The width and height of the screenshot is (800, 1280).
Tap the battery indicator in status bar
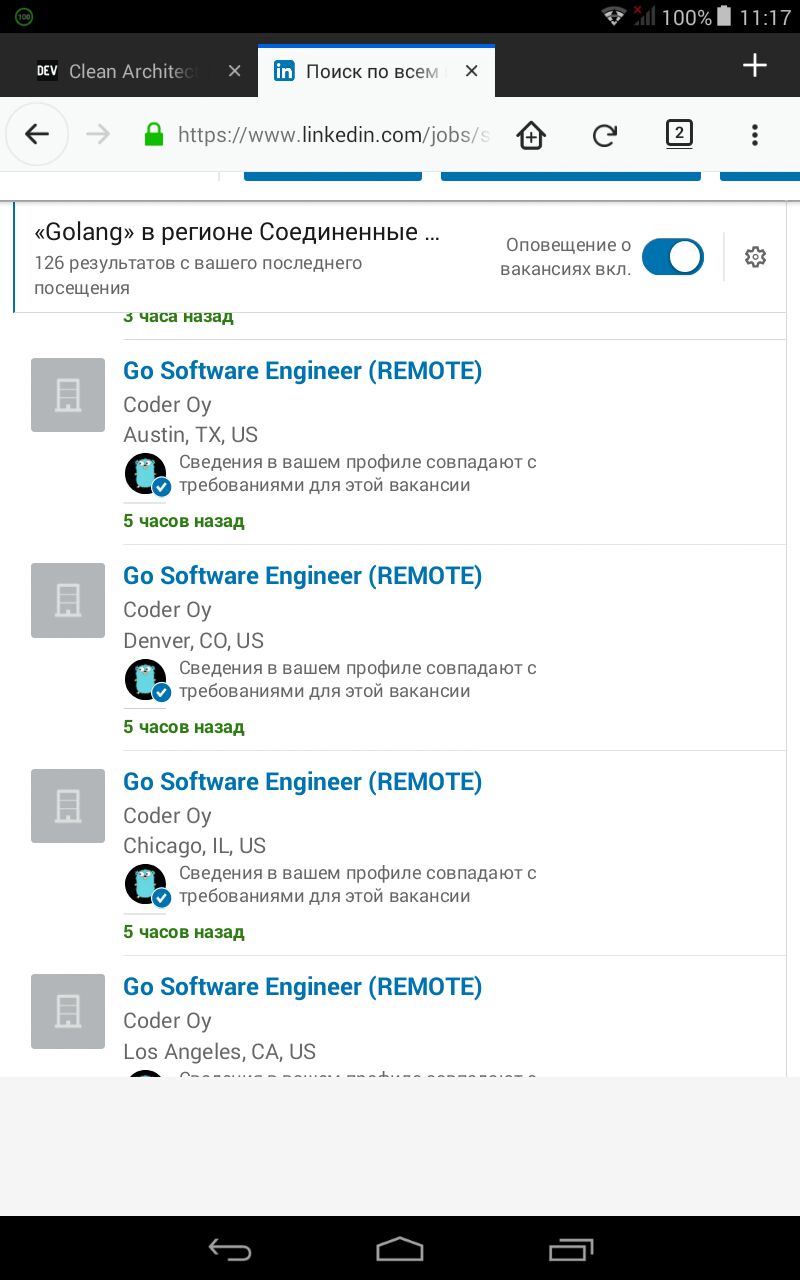pyautogui.click(x=723, y=16)
